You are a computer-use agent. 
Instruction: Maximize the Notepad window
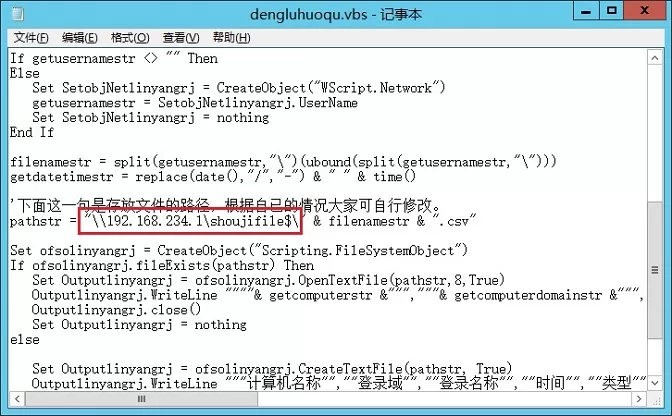click(x=612, y=11)
